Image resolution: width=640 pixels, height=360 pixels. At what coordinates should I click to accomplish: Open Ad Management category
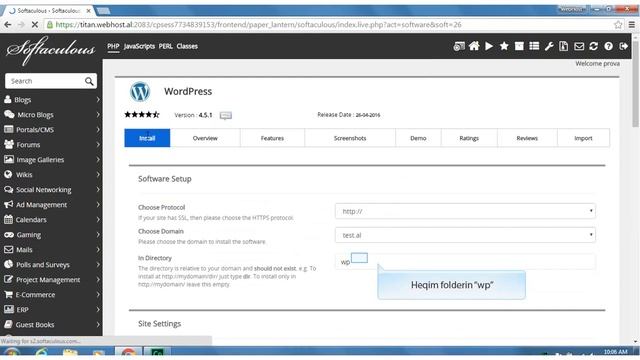click(51, 205)
